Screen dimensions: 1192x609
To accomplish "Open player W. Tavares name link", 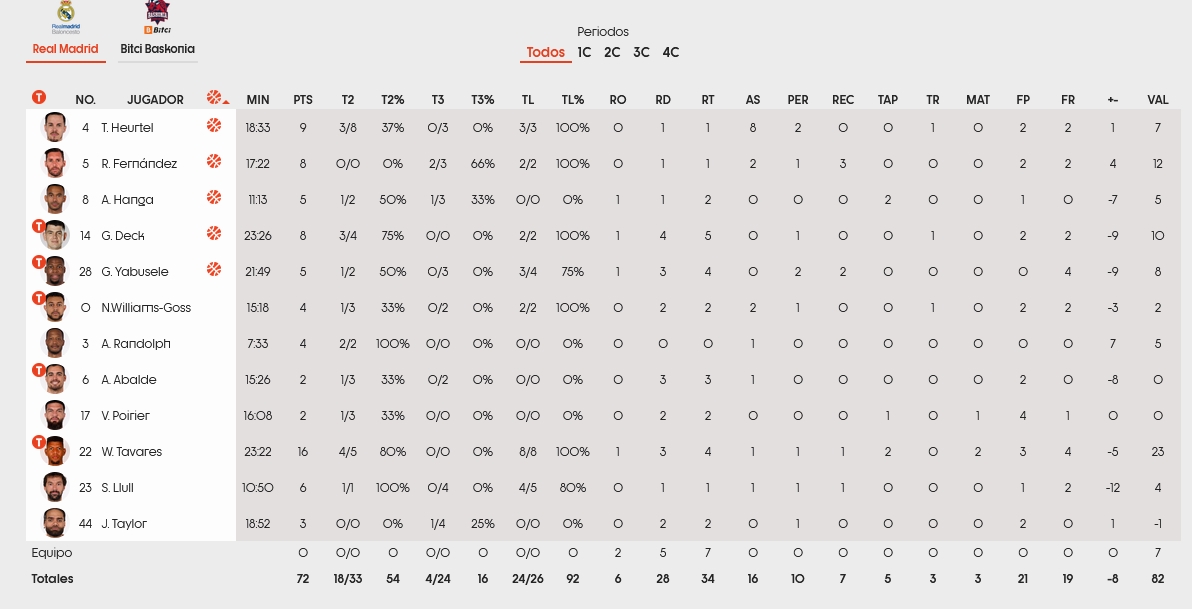I will tap(131, 452).
